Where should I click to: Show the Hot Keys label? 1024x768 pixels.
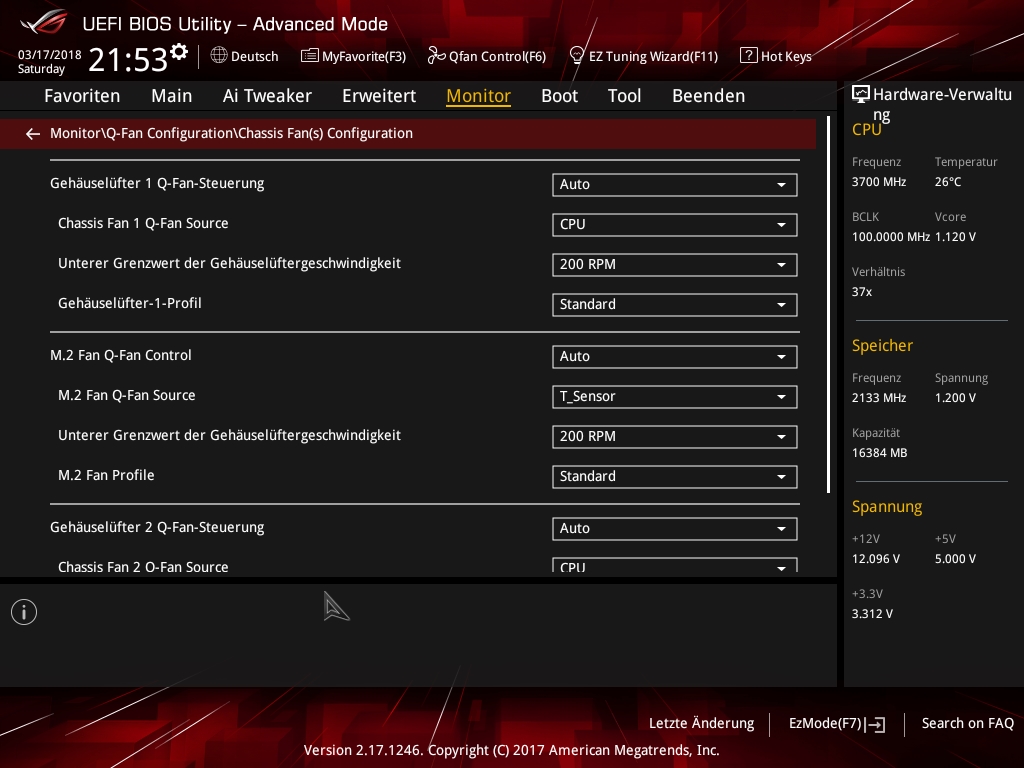(x=786, y=56)
